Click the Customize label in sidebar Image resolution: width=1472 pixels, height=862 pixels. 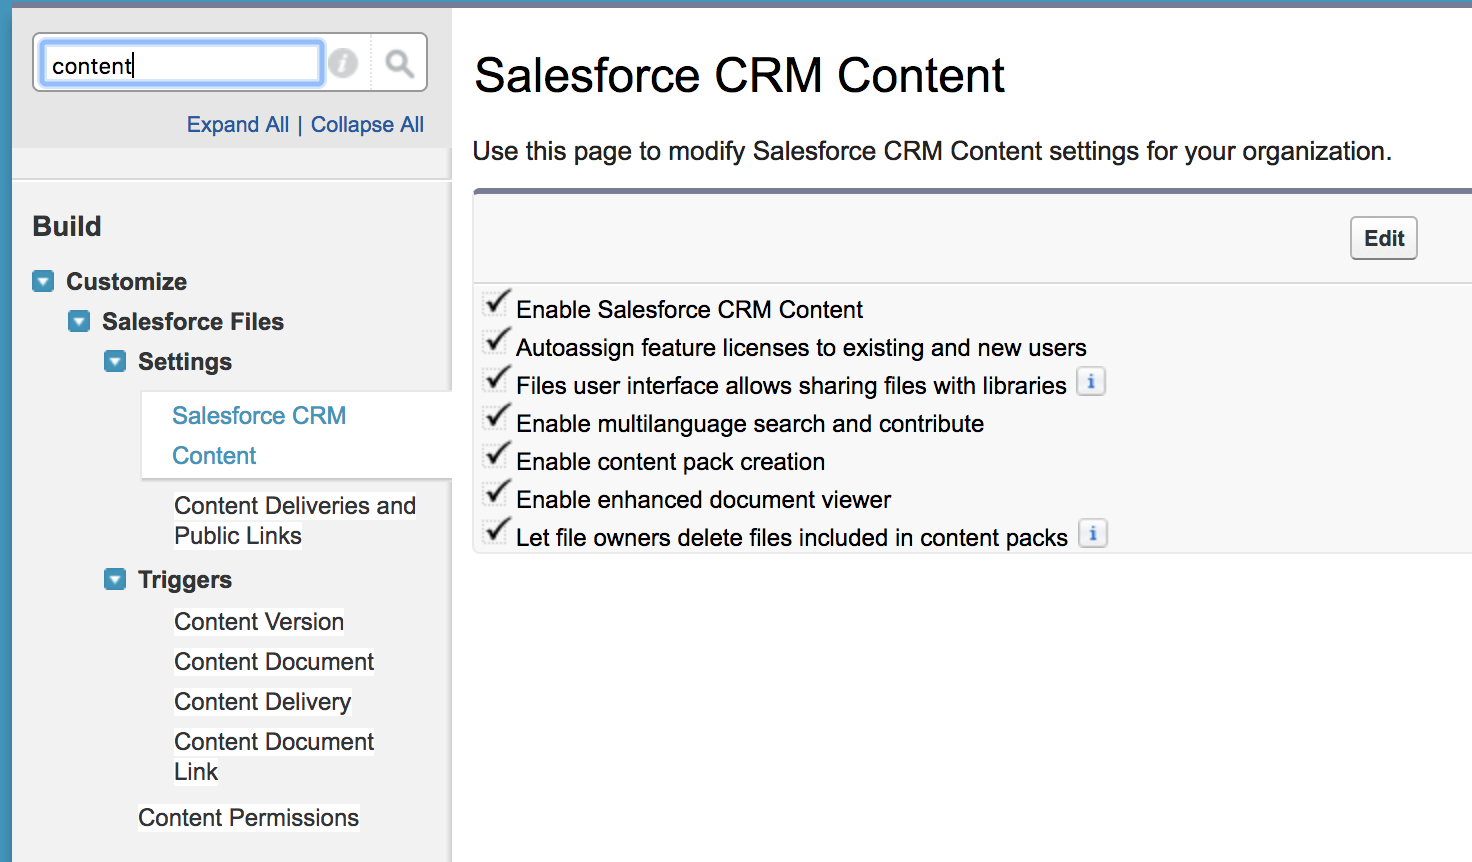click(127, 281)
